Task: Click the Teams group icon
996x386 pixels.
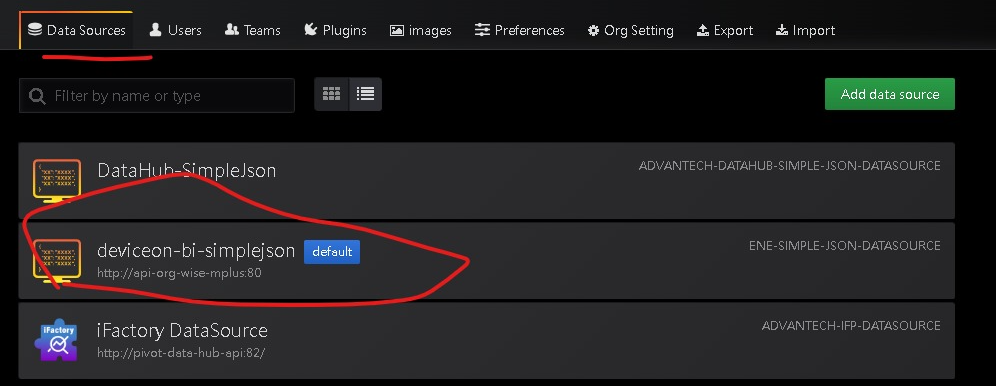Action: click(232, 30)
